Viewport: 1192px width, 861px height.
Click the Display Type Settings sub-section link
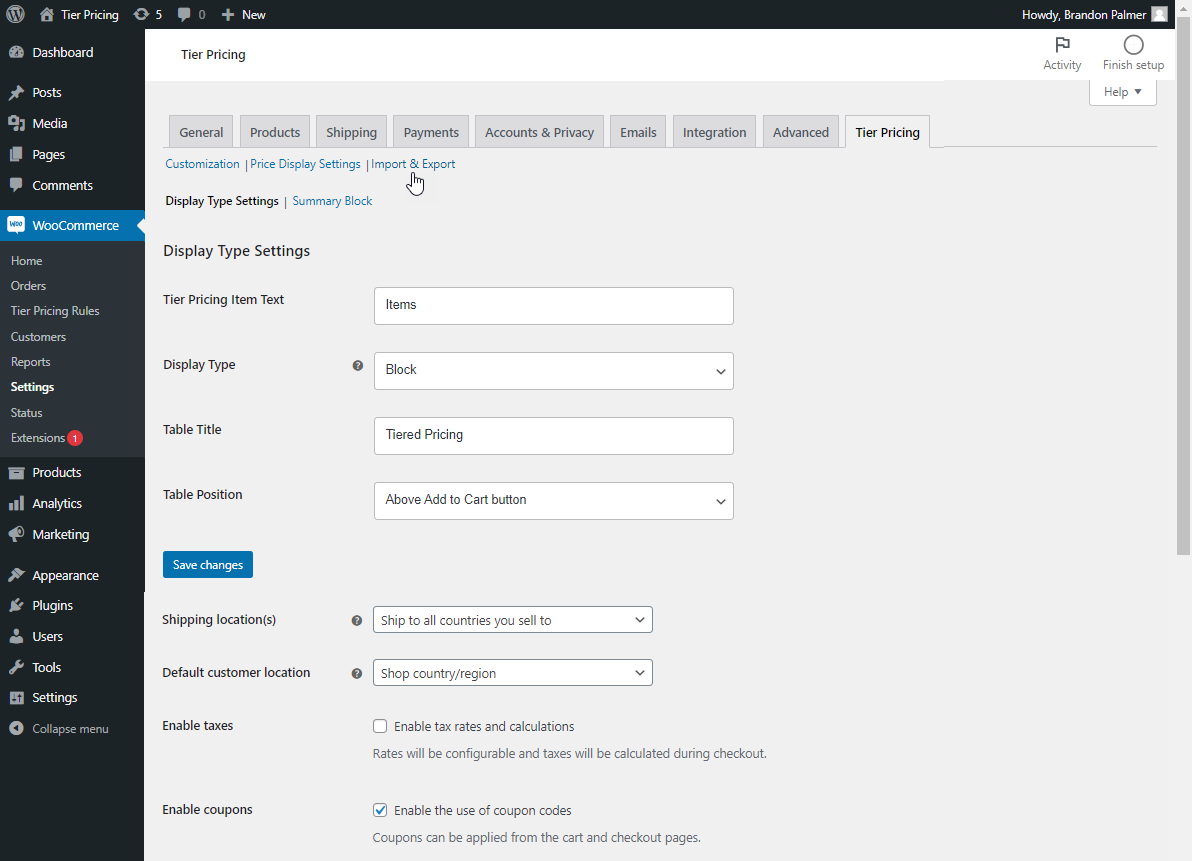tap(222, 201)
